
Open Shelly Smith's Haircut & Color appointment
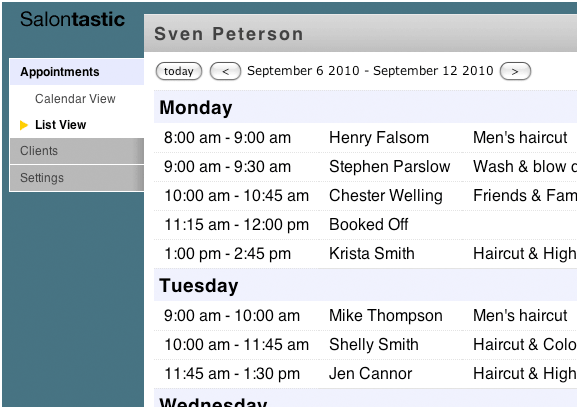tap(366, 345)
